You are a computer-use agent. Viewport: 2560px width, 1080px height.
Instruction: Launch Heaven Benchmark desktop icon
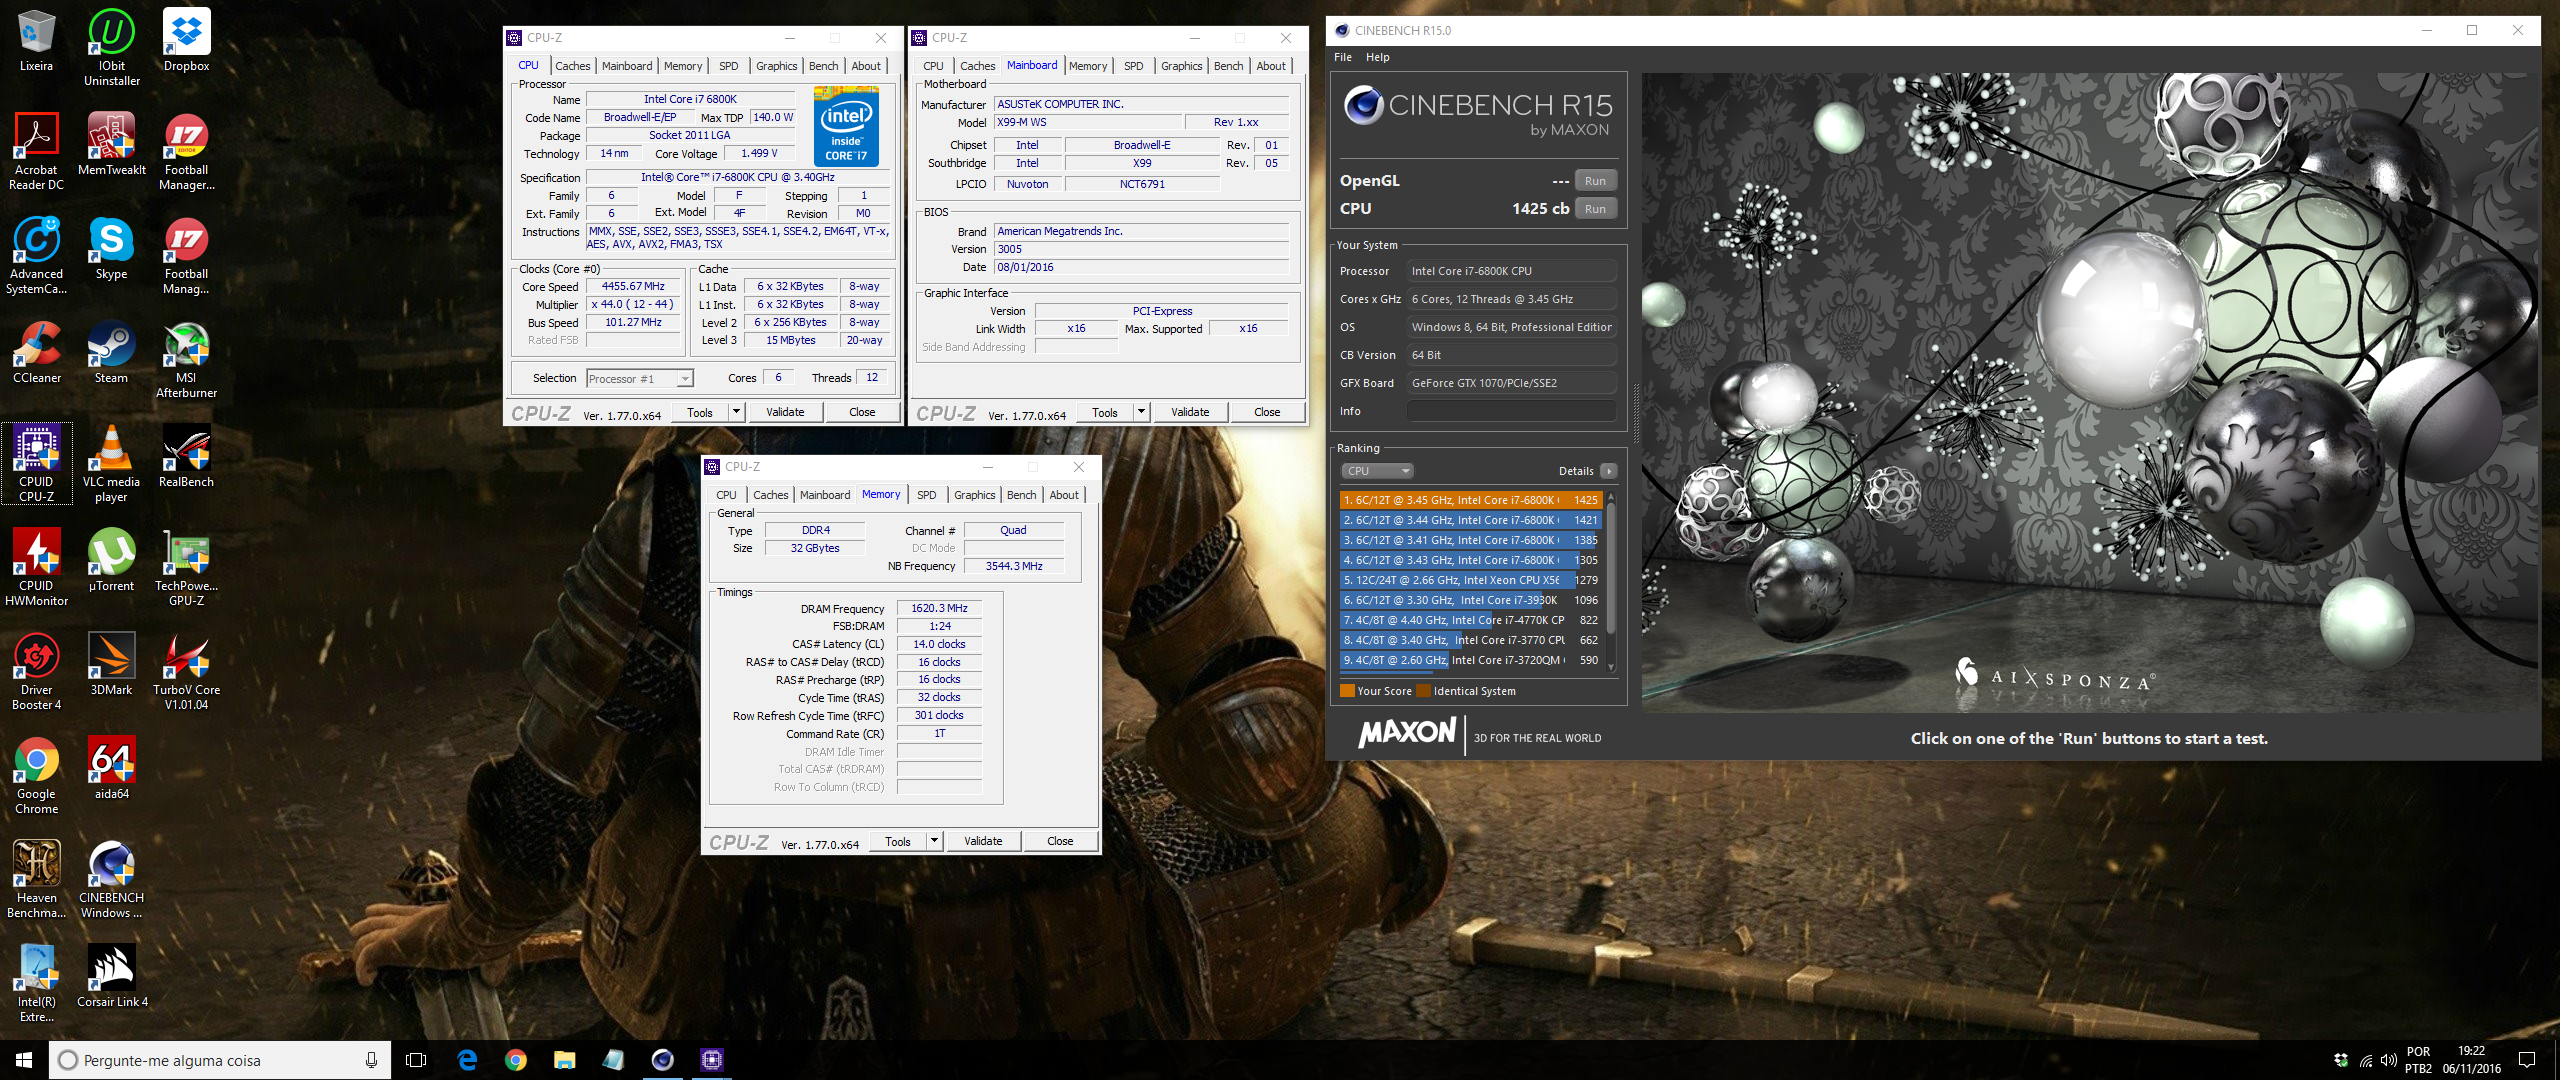point(36,879)
